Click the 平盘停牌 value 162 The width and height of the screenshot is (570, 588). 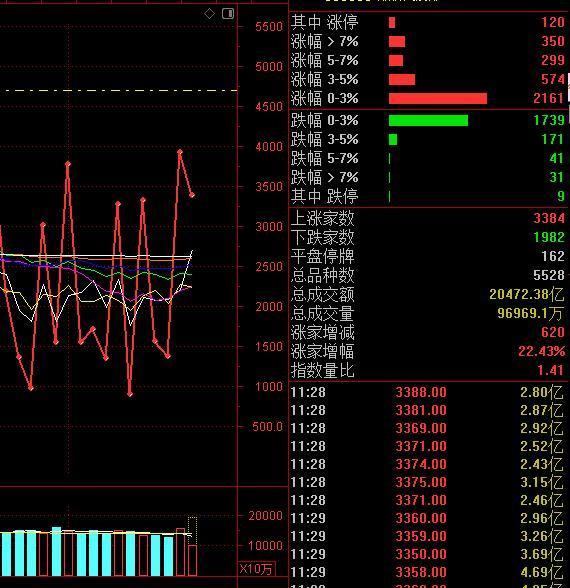[553, 256]
